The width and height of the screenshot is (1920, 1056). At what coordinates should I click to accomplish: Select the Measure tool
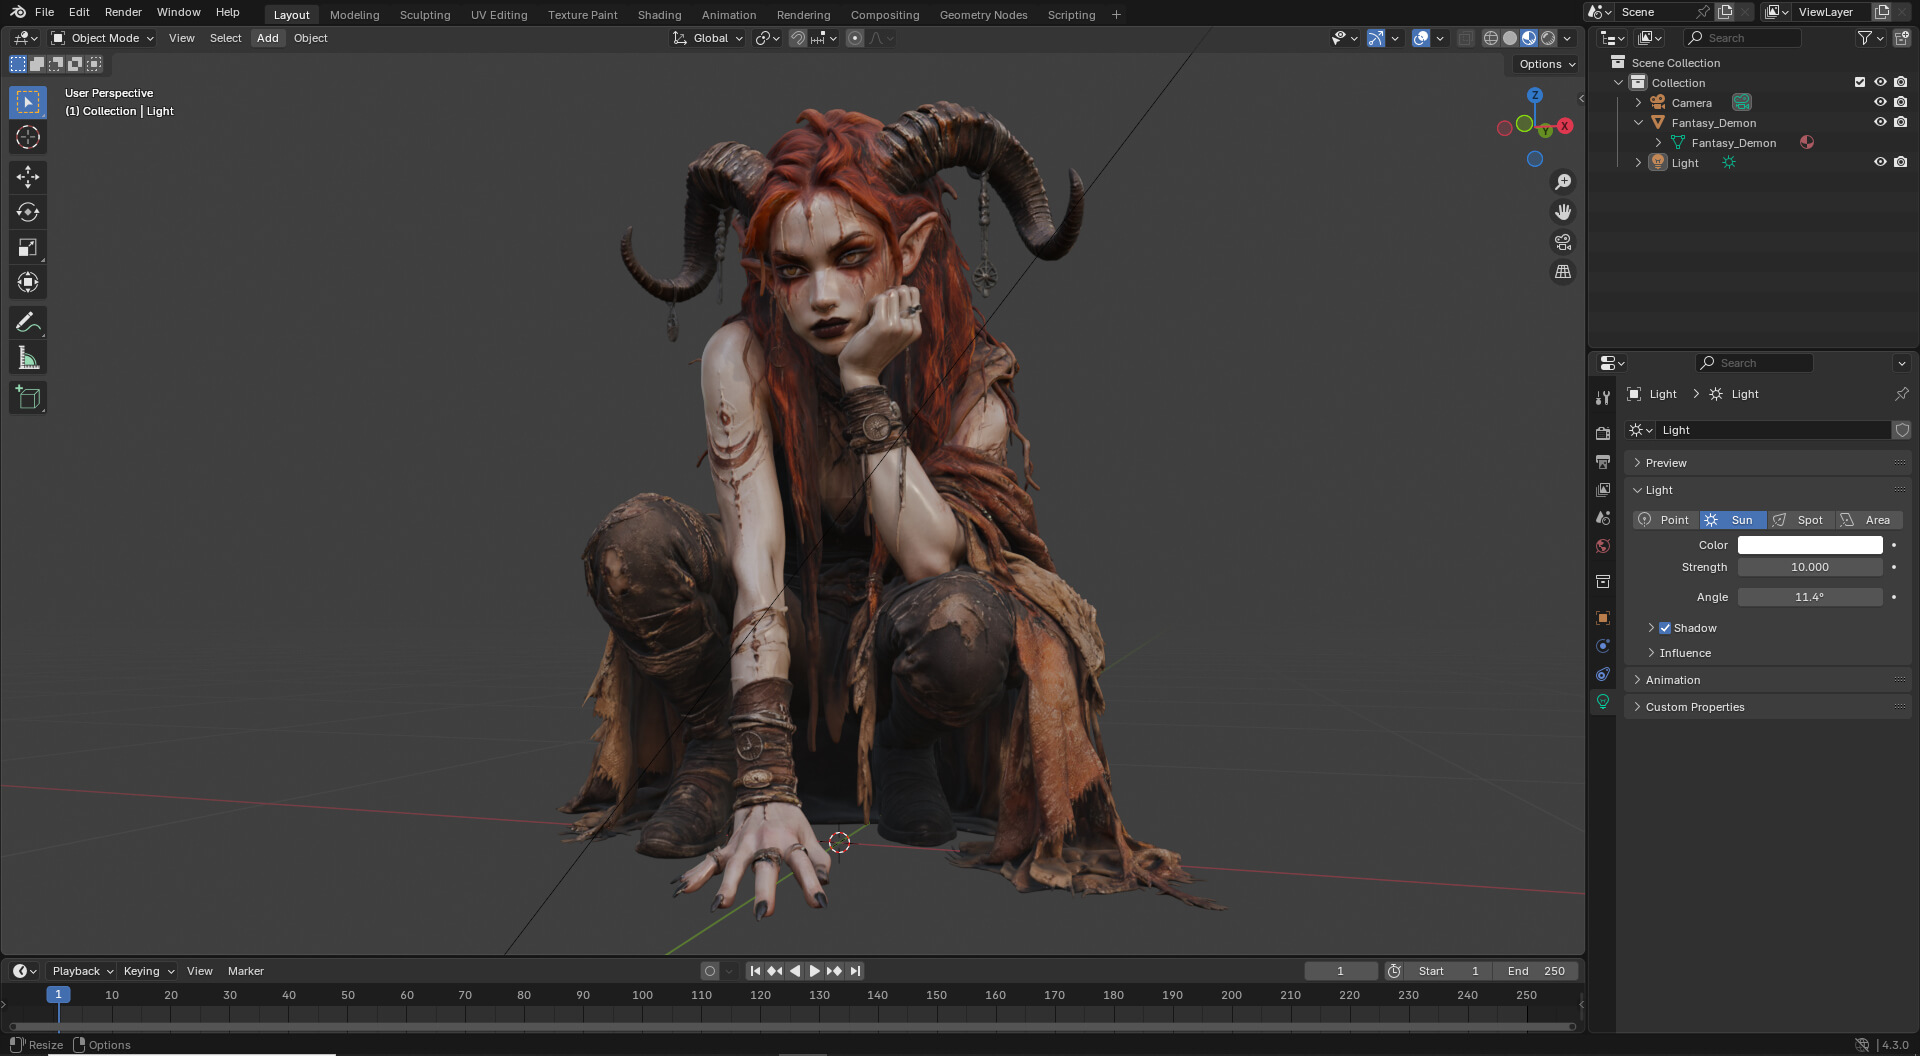[28, 358]
